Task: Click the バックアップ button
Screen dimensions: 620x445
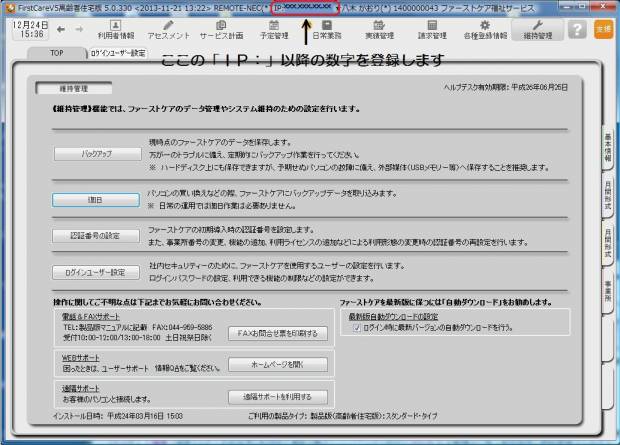Action: pos(96,155)
